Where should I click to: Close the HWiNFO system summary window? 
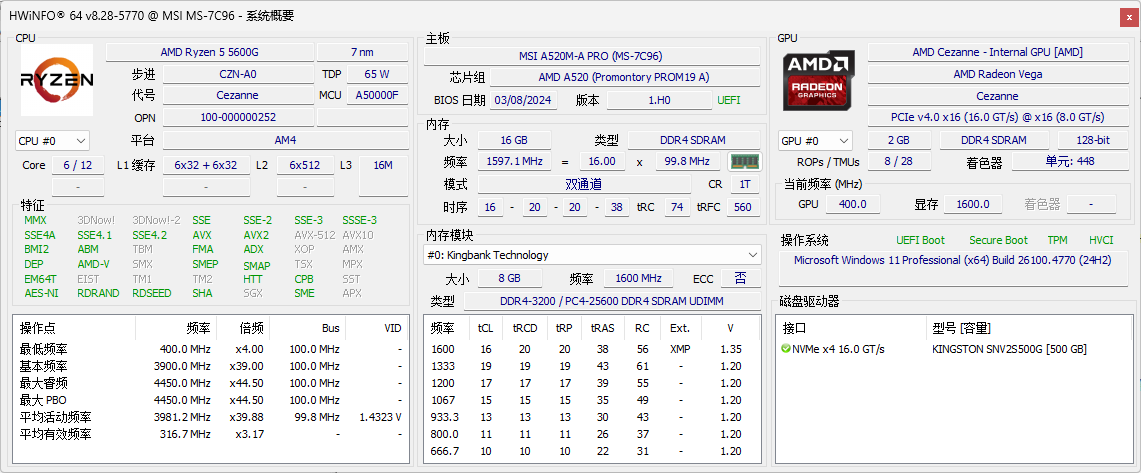coord(1129,15)
